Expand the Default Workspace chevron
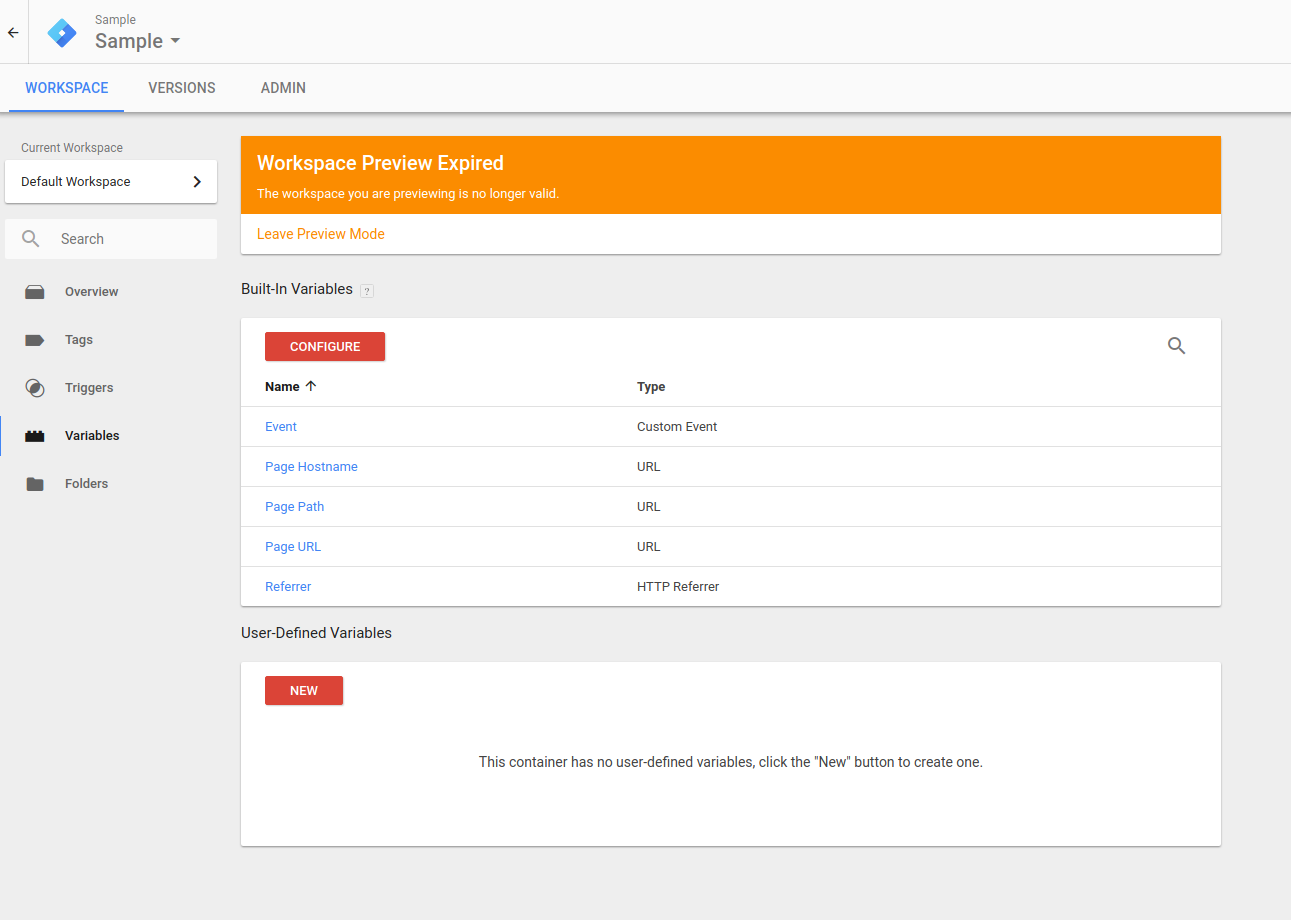Image resolution: width=1291 pixels, height=920 pixels. click(197, 182)
